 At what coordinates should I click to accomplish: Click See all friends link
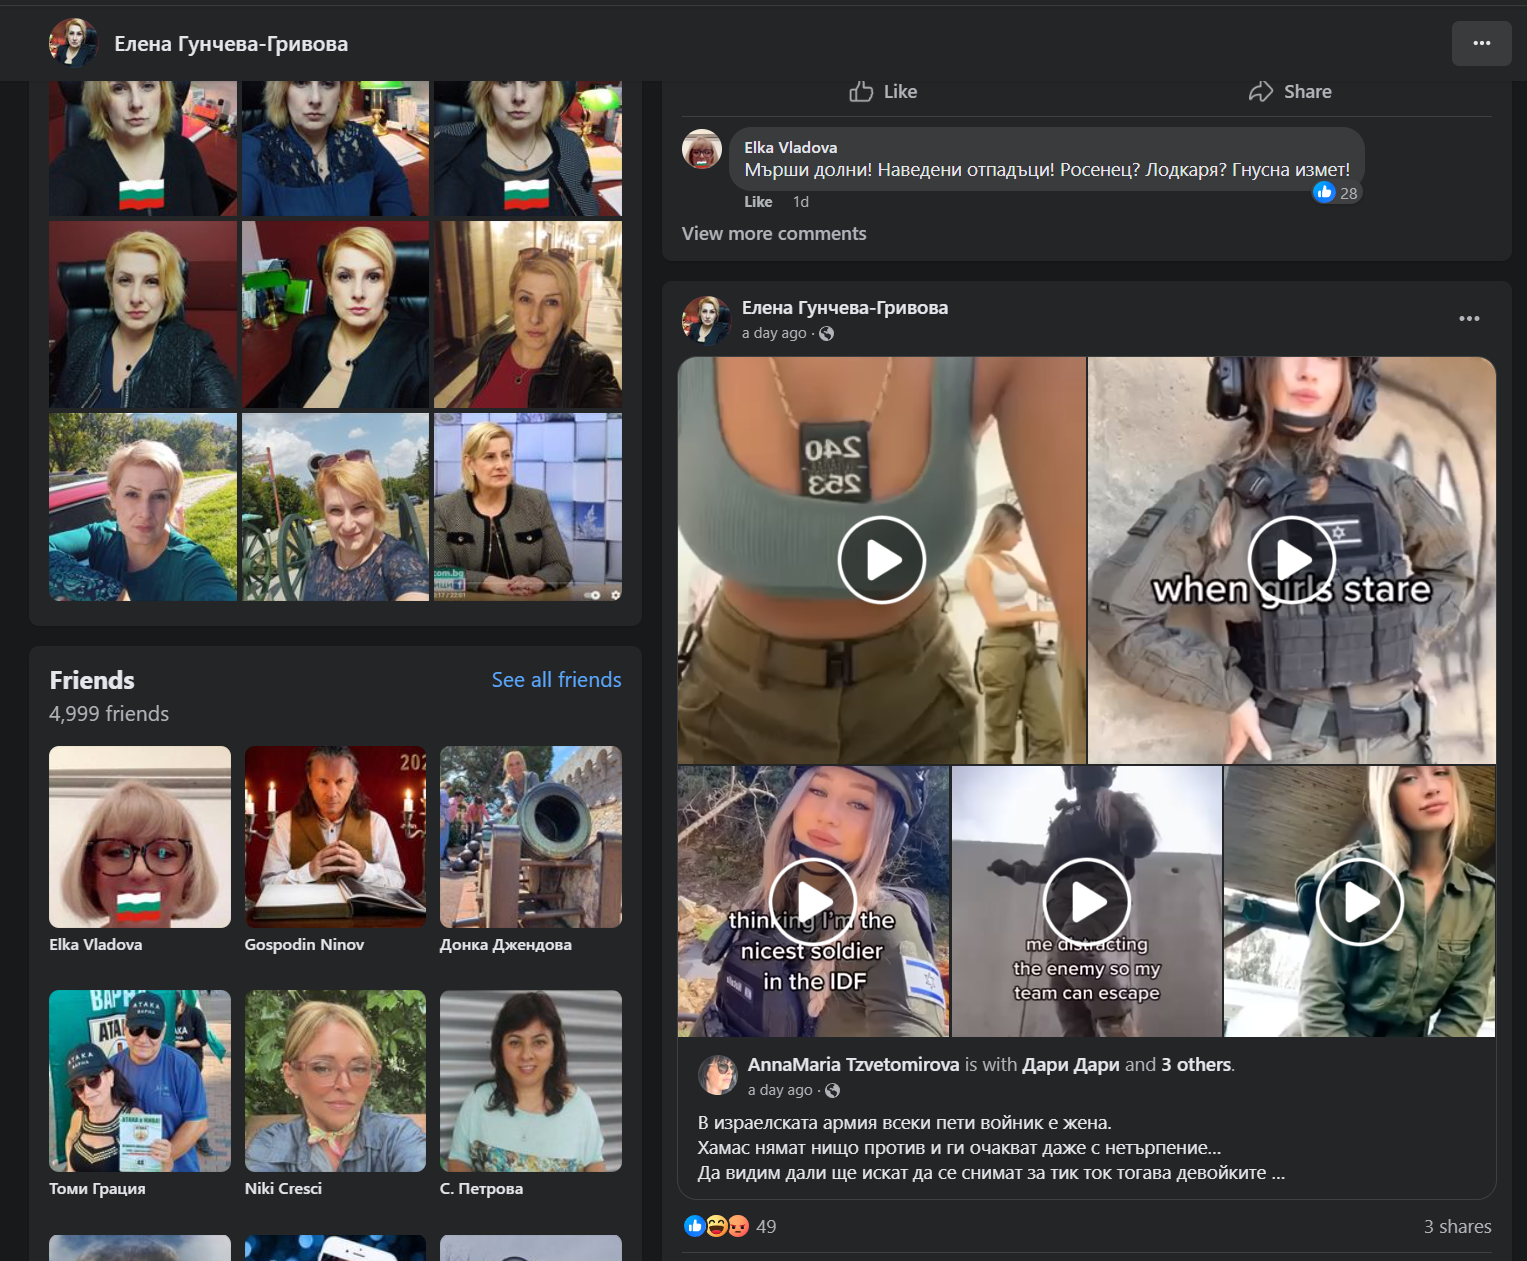coord(556,680)
